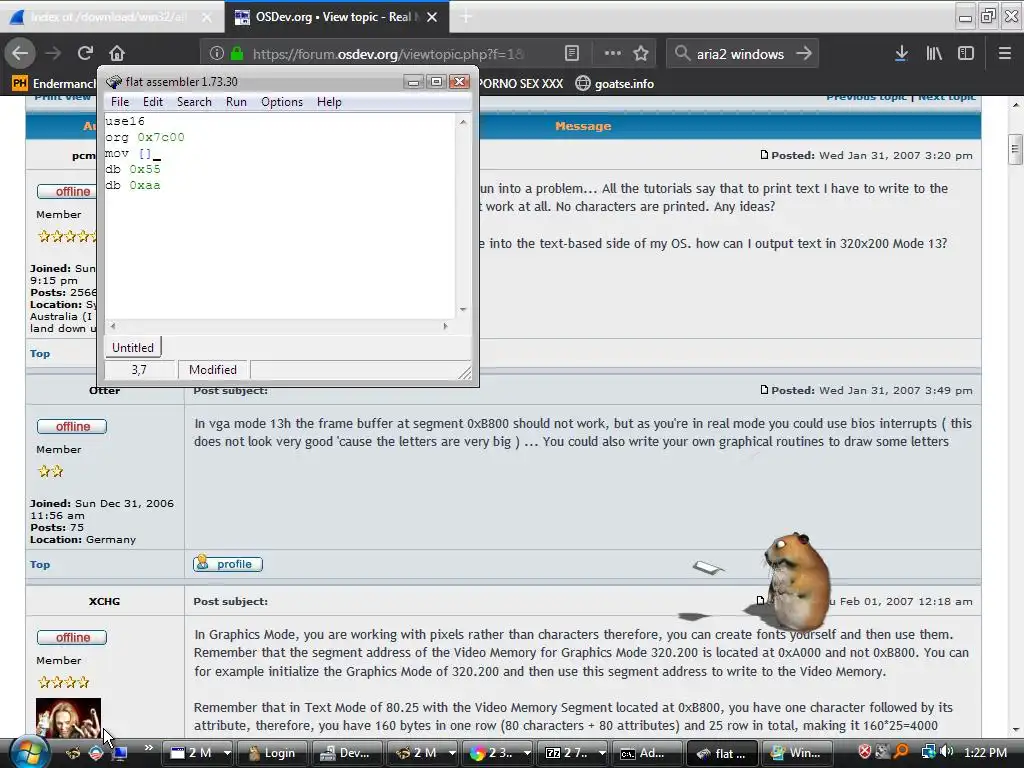Screen dimensions: 1024x768
Task: Toggle the Firefox sidebar
Action: click(x=966, y=54)
